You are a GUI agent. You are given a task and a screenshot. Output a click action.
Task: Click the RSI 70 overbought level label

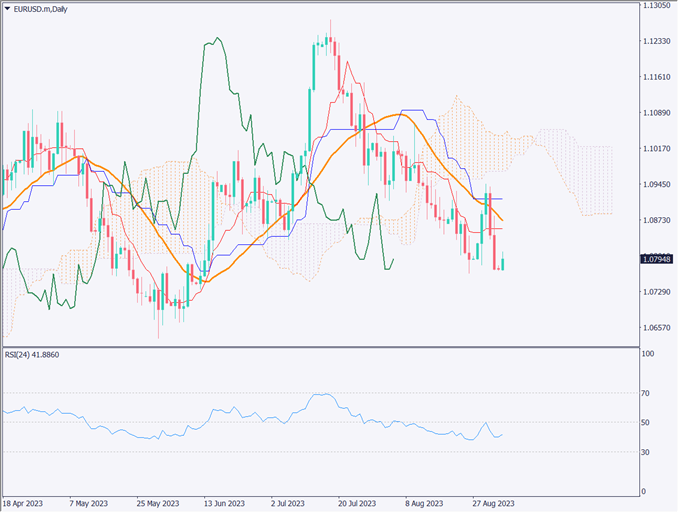tap(647, 394)
